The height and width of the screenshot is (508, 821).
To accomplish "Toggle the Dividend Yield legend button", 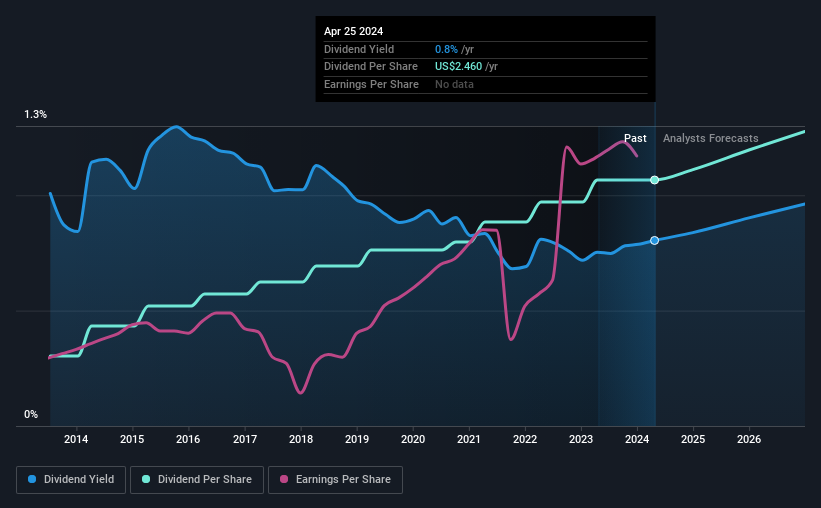I will click(x=71, y=480).
